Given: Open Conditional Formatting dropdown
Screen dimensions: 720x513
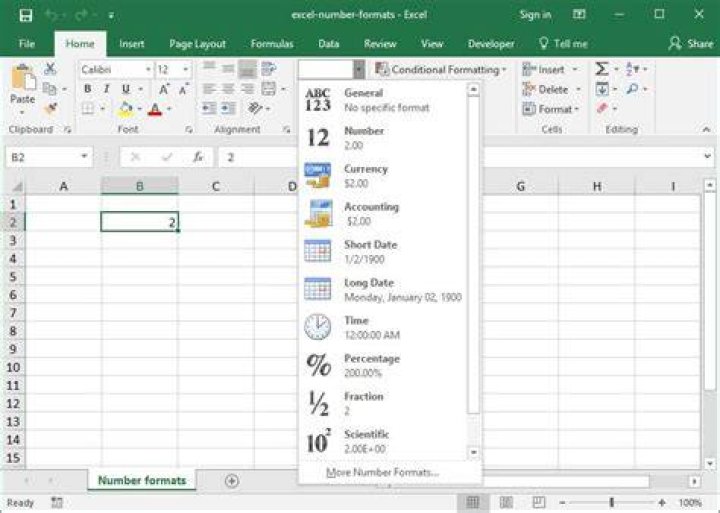Looking at the screenshot, I should pyautogui.click(x=441, y=70).
